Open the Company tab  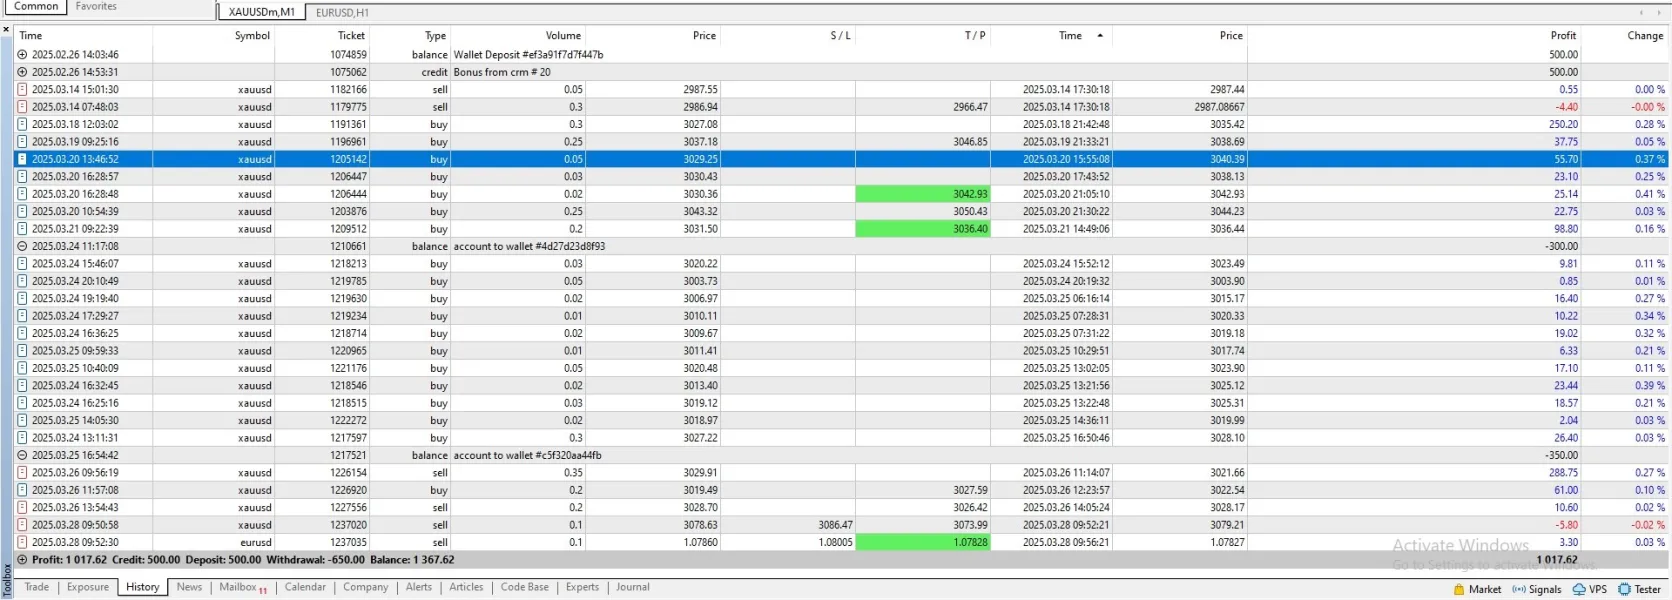pyautogui.click(x=366, y=587)
